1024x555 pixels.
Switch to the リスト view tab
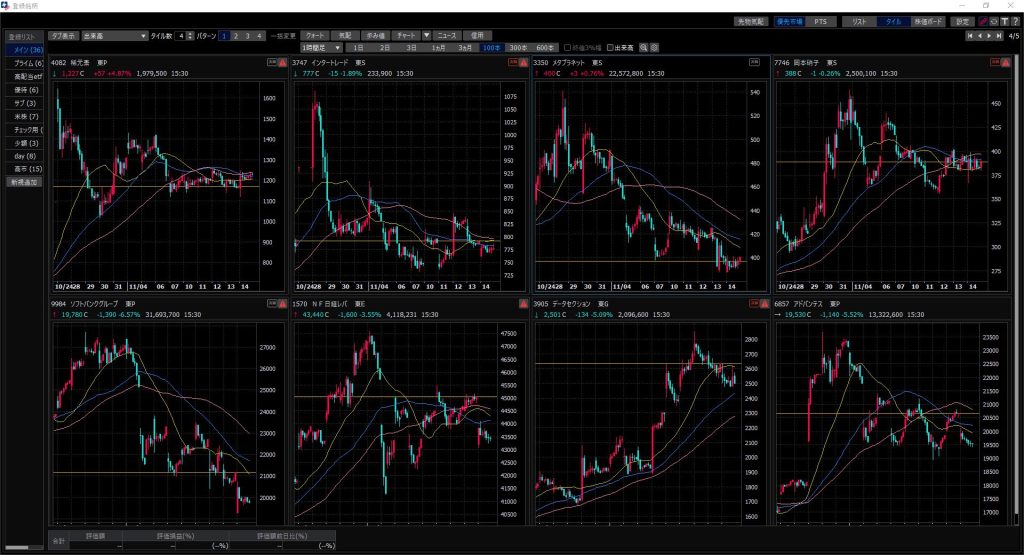click(858, 21)
